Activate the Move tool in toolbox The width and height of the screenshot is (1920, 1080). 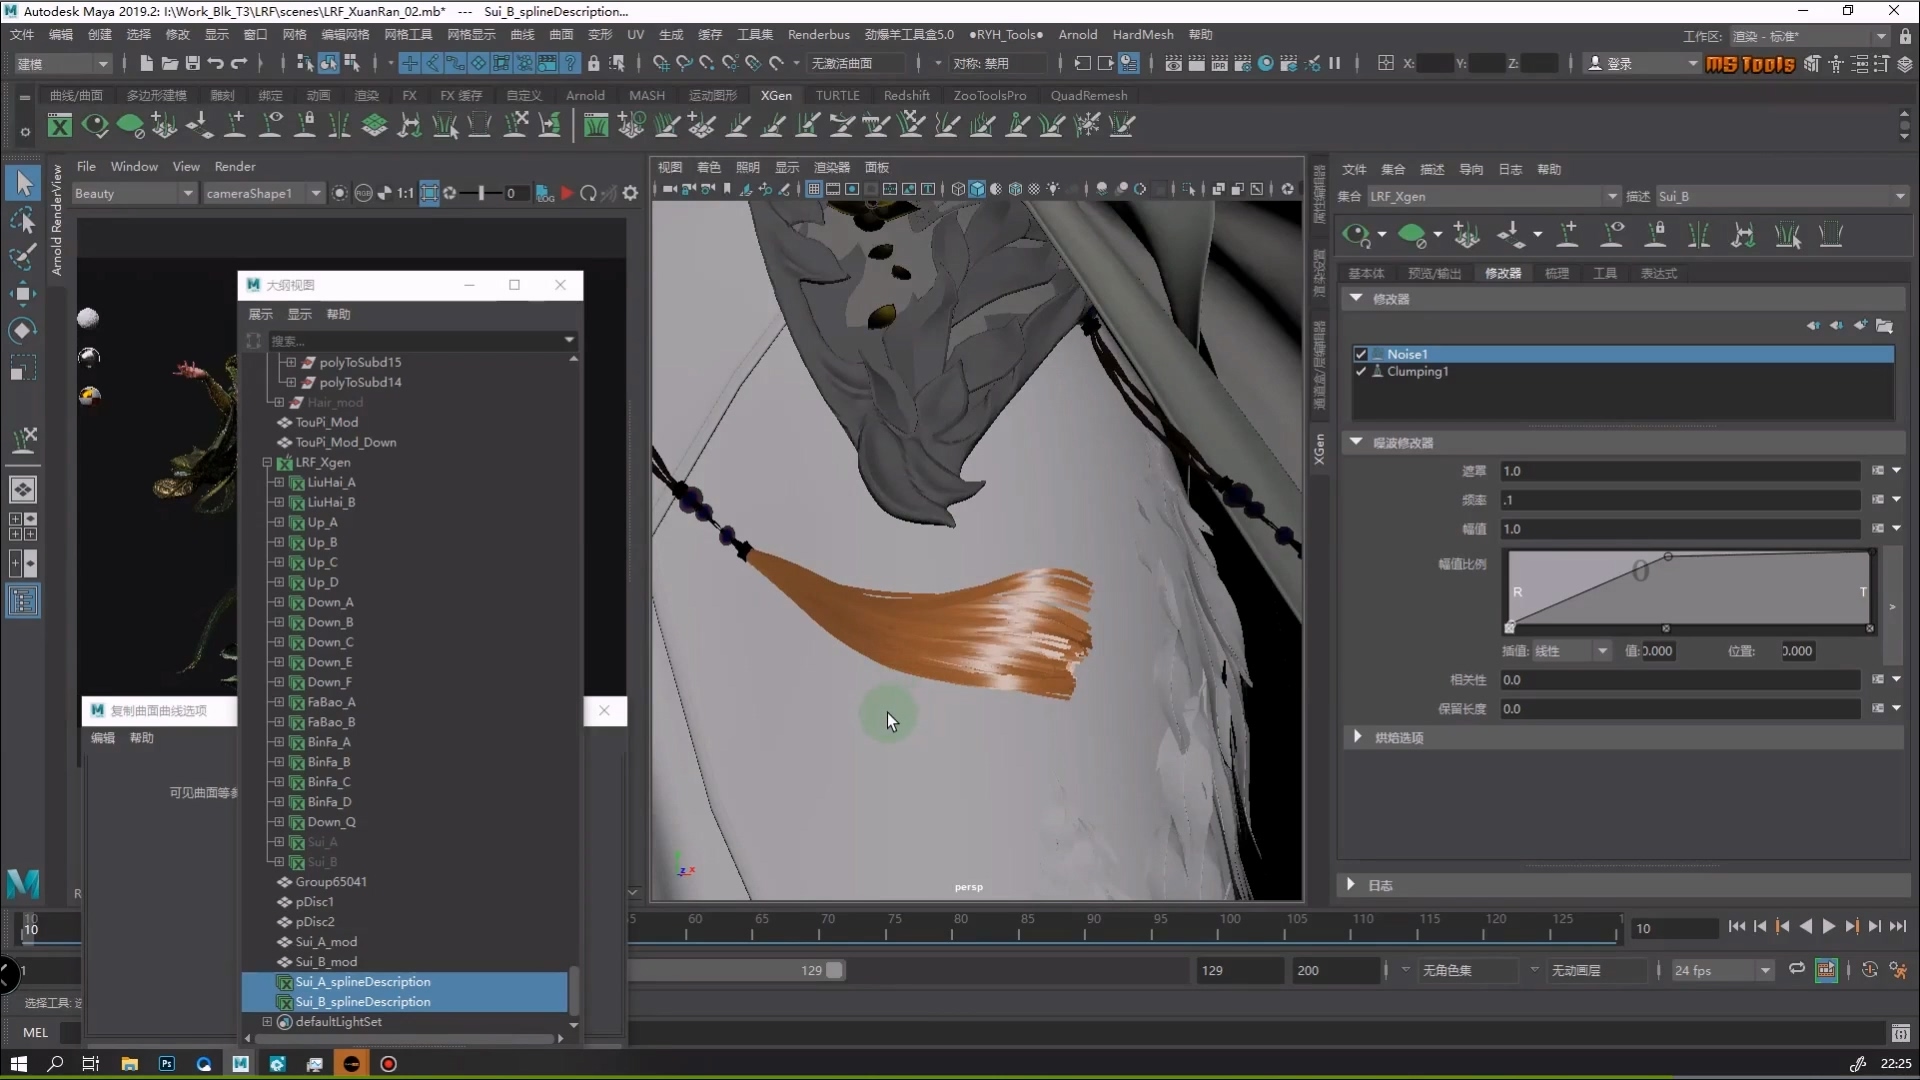23,293
